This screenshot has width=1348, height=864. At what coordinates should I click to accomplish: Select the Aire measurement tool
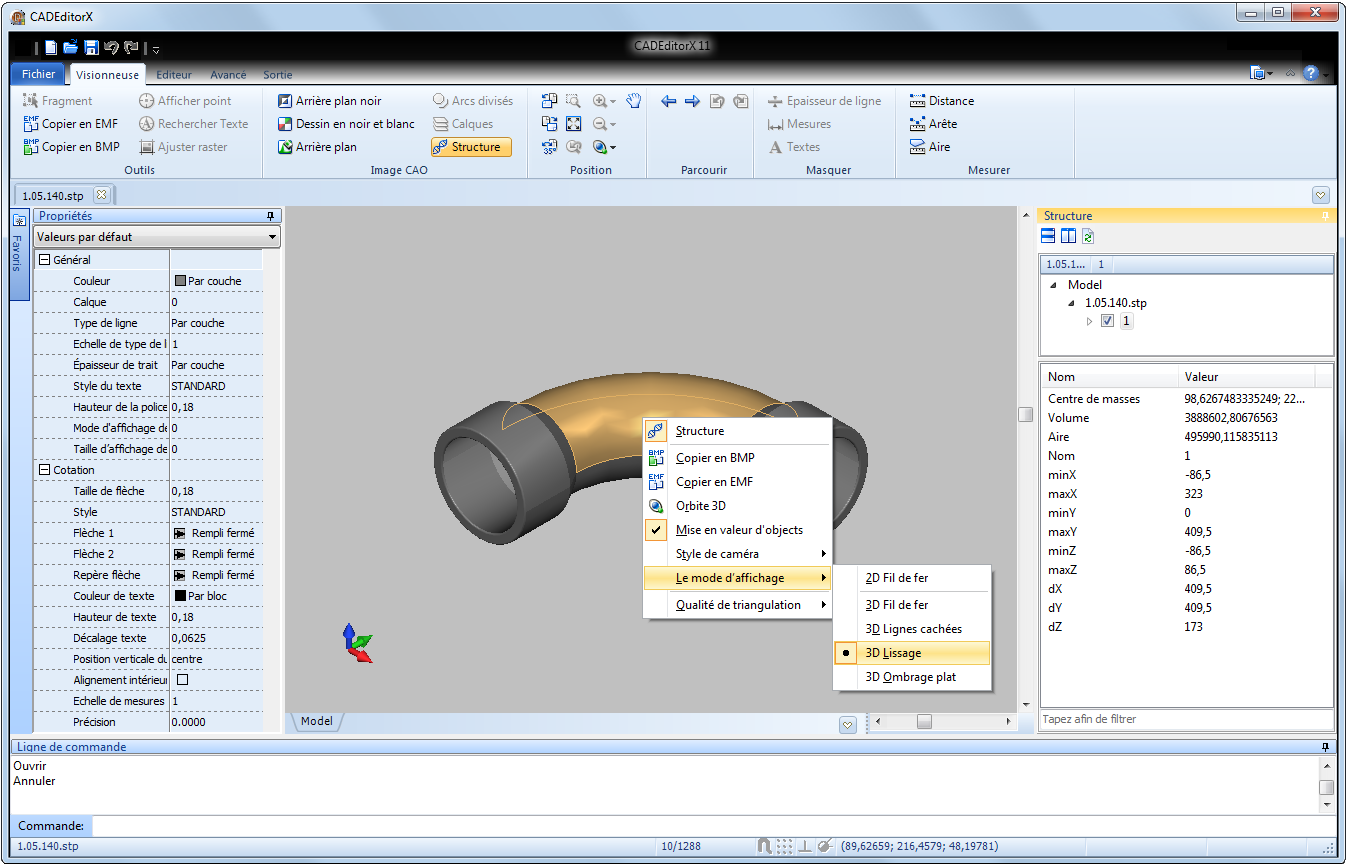(929, 147)
